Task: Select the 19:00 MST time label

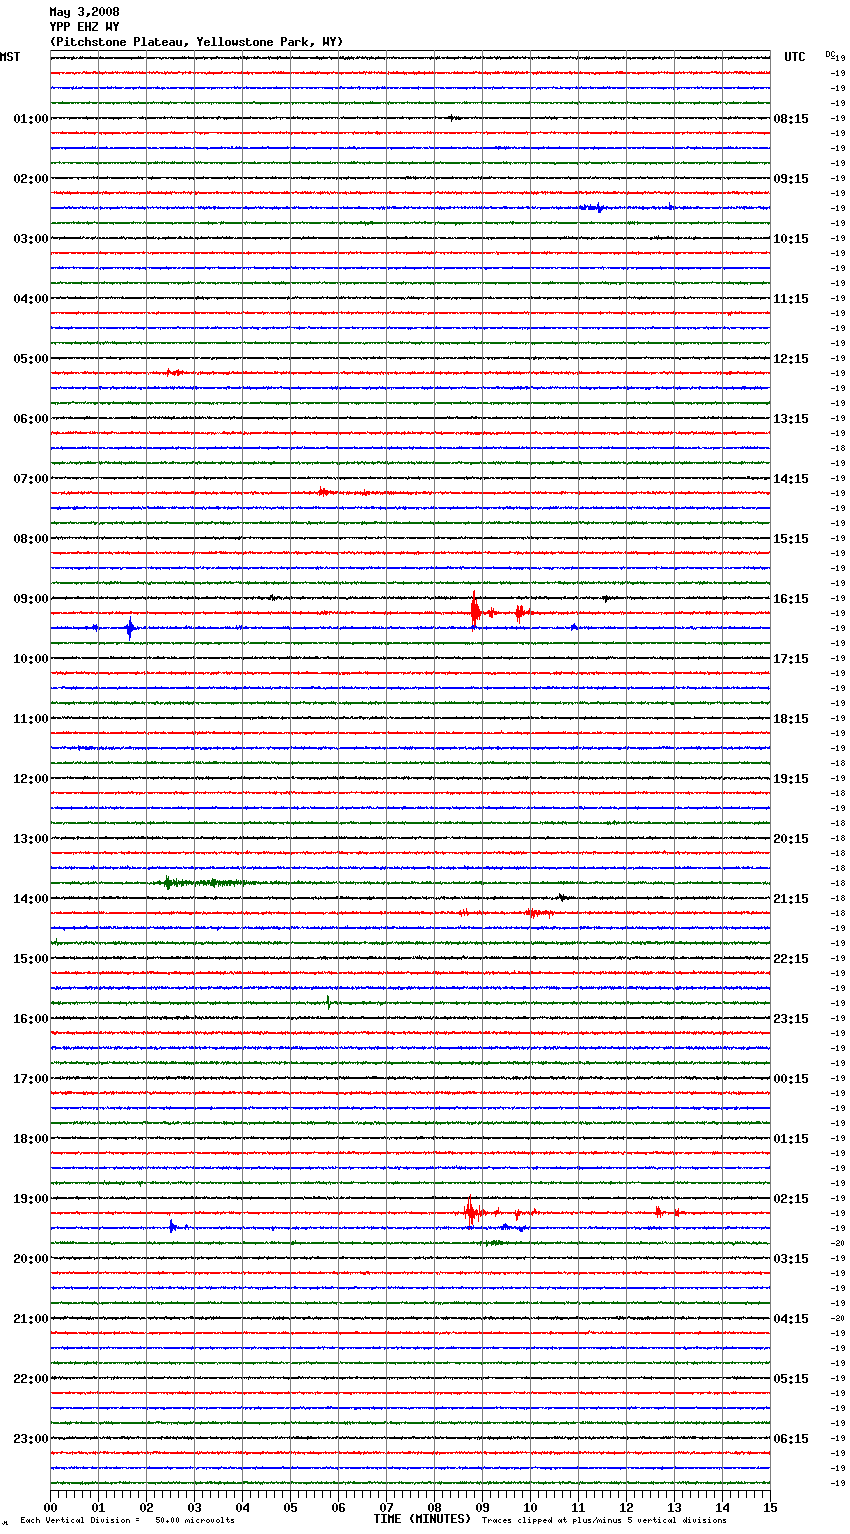Action: pos(31,1199)
